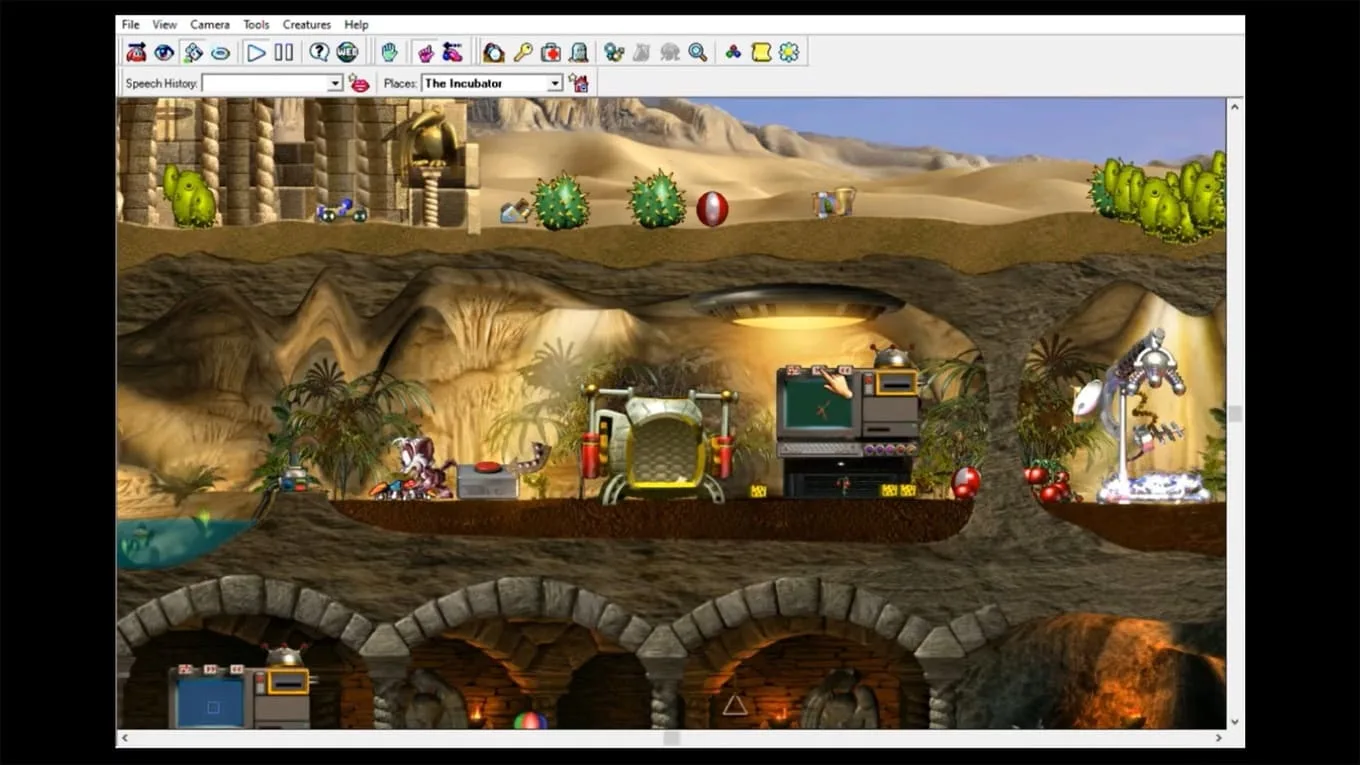Viewport: 1360px width, 765px height.
Task: Click the golden key toolbar icon
Action: (522, 52)
